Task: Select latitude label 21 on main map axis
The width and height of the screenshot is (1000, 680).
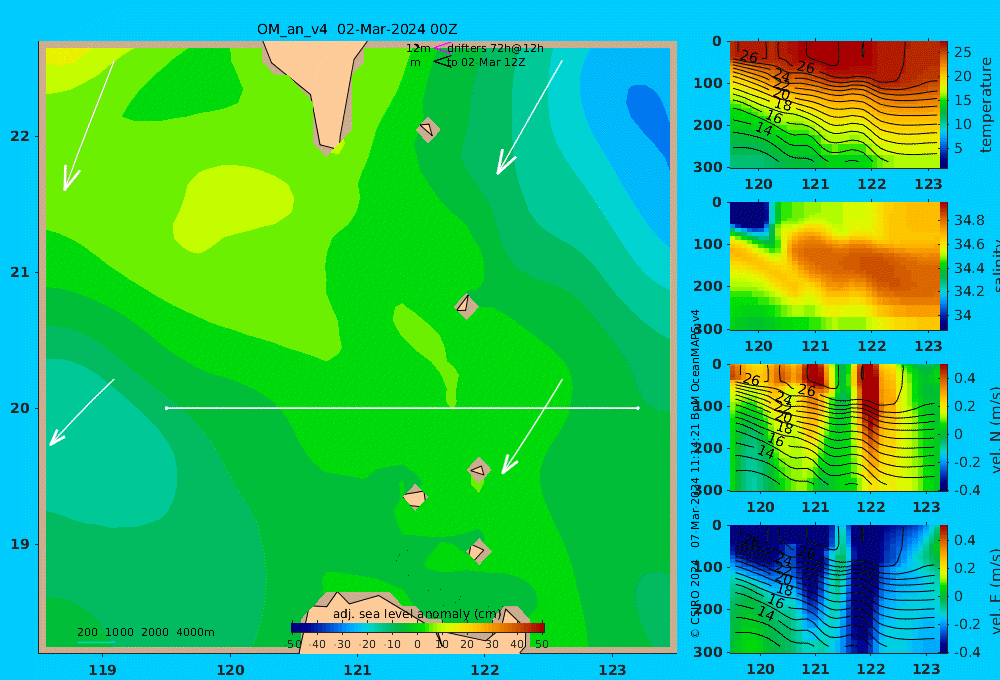Action: [20, 272]
